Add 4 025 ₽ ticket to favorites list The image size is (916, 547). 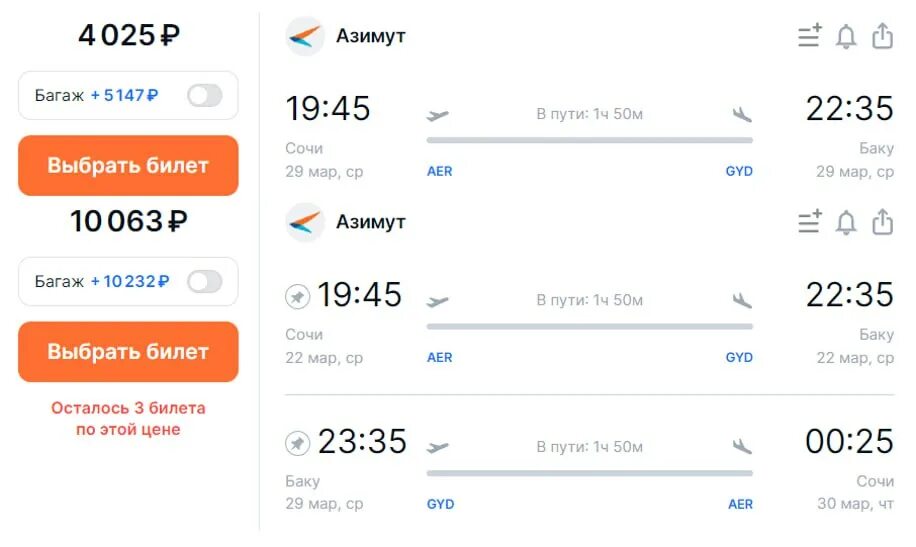pyautogui.click(x=809, y=36)
